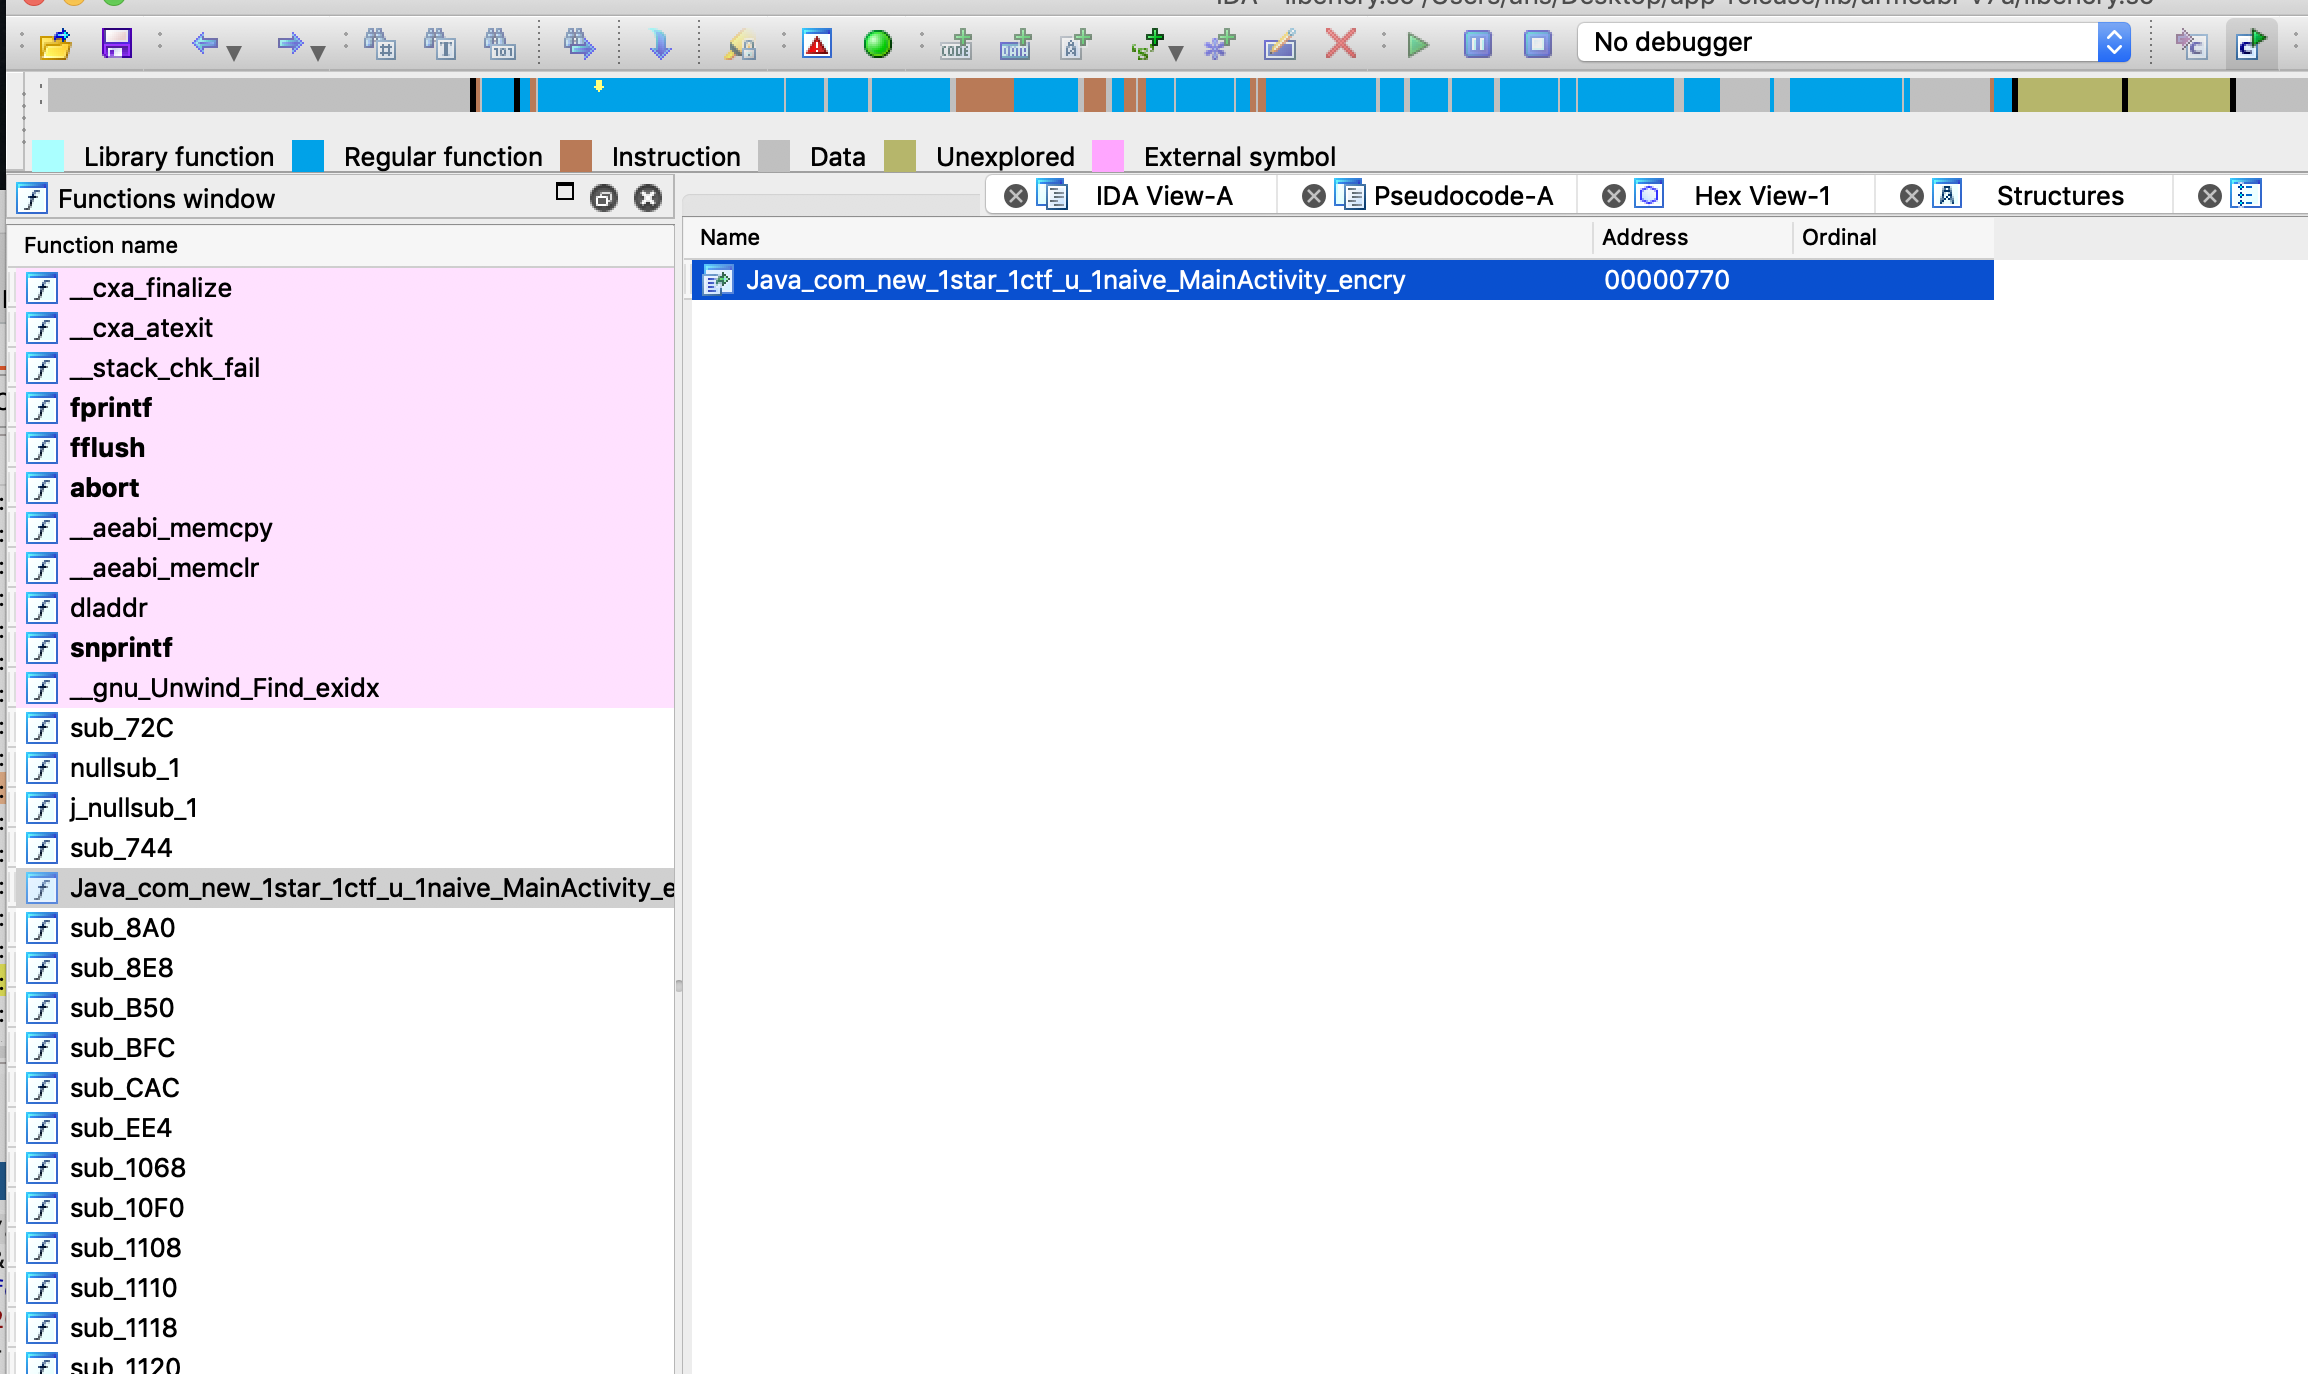This screenshot has height=1374, width=2308.
Task: Sort exports by Ordinal column header
Action: pos(1893,237)
